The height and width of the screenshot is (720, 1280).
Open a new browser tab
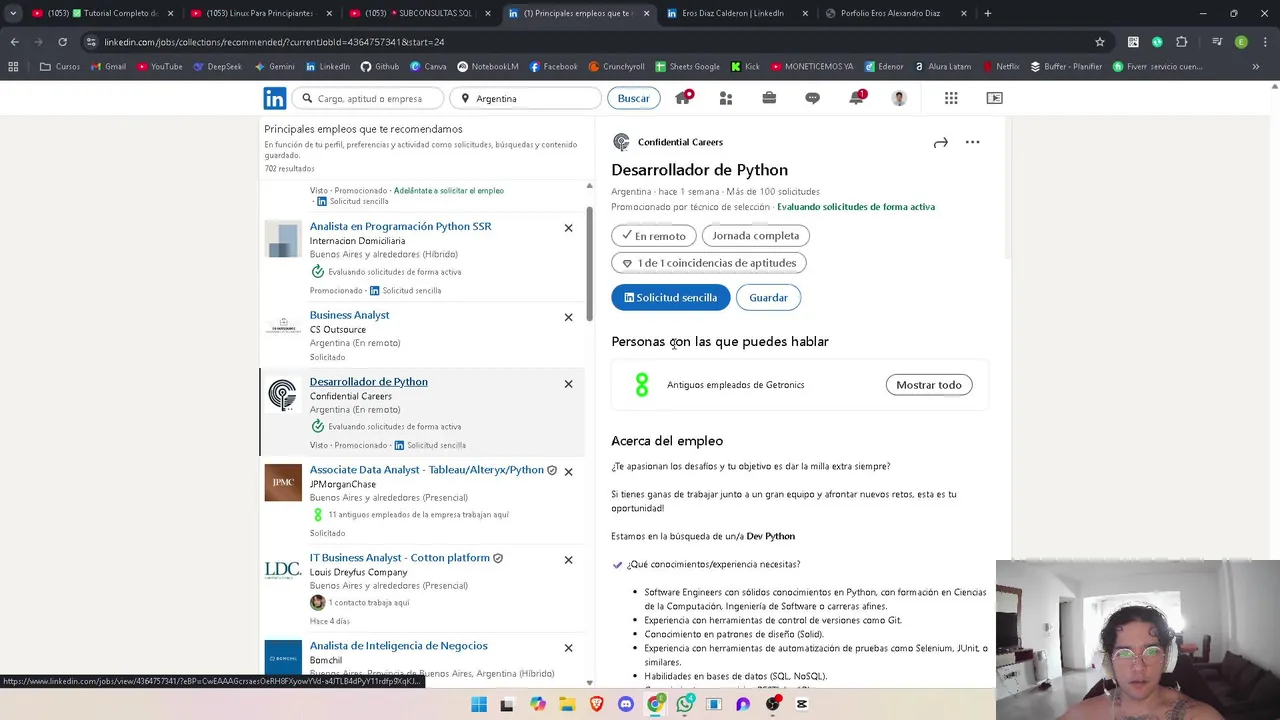[x=988, y=13]
